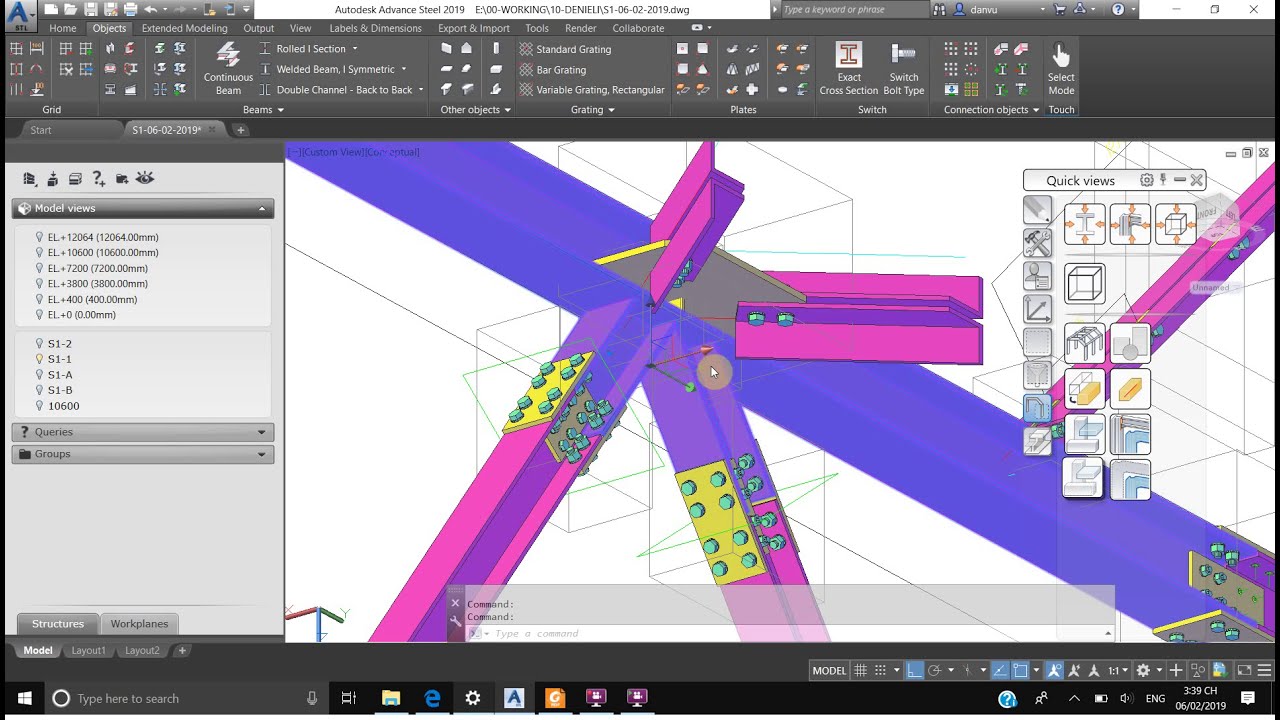This screenshot has height=720, width=1280.
Task: Toggle grid display in status bar
Action: point(861,671)
